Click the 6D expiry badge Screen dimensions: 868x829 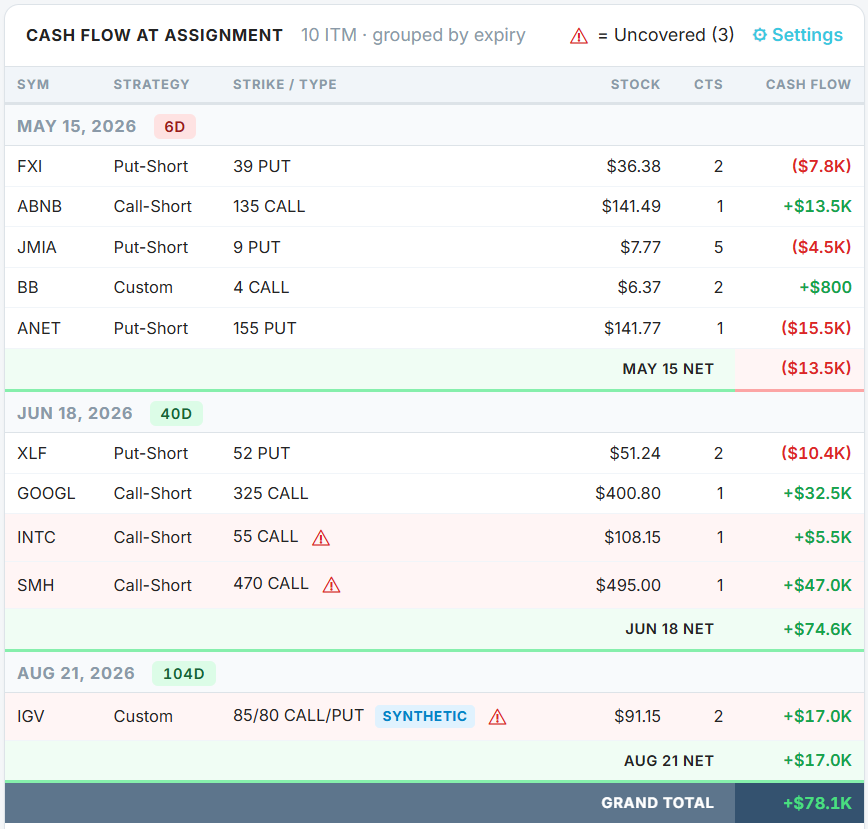pos(174,127)
